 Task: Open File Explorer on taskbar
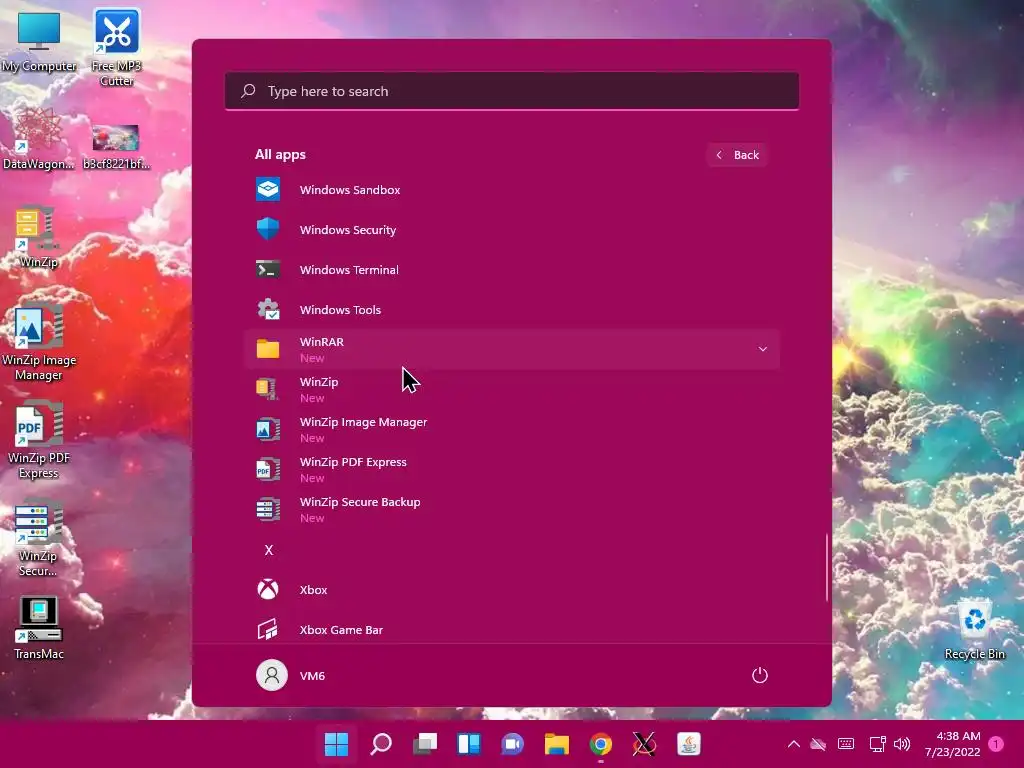coord(556,744)
